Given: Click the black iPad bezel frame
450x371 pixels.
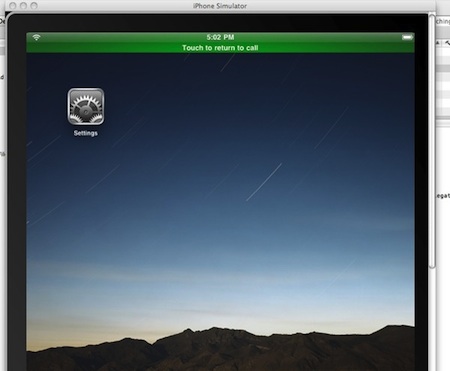Looking at the screenshot, I should pyautogui.click(x=17, y=200).
